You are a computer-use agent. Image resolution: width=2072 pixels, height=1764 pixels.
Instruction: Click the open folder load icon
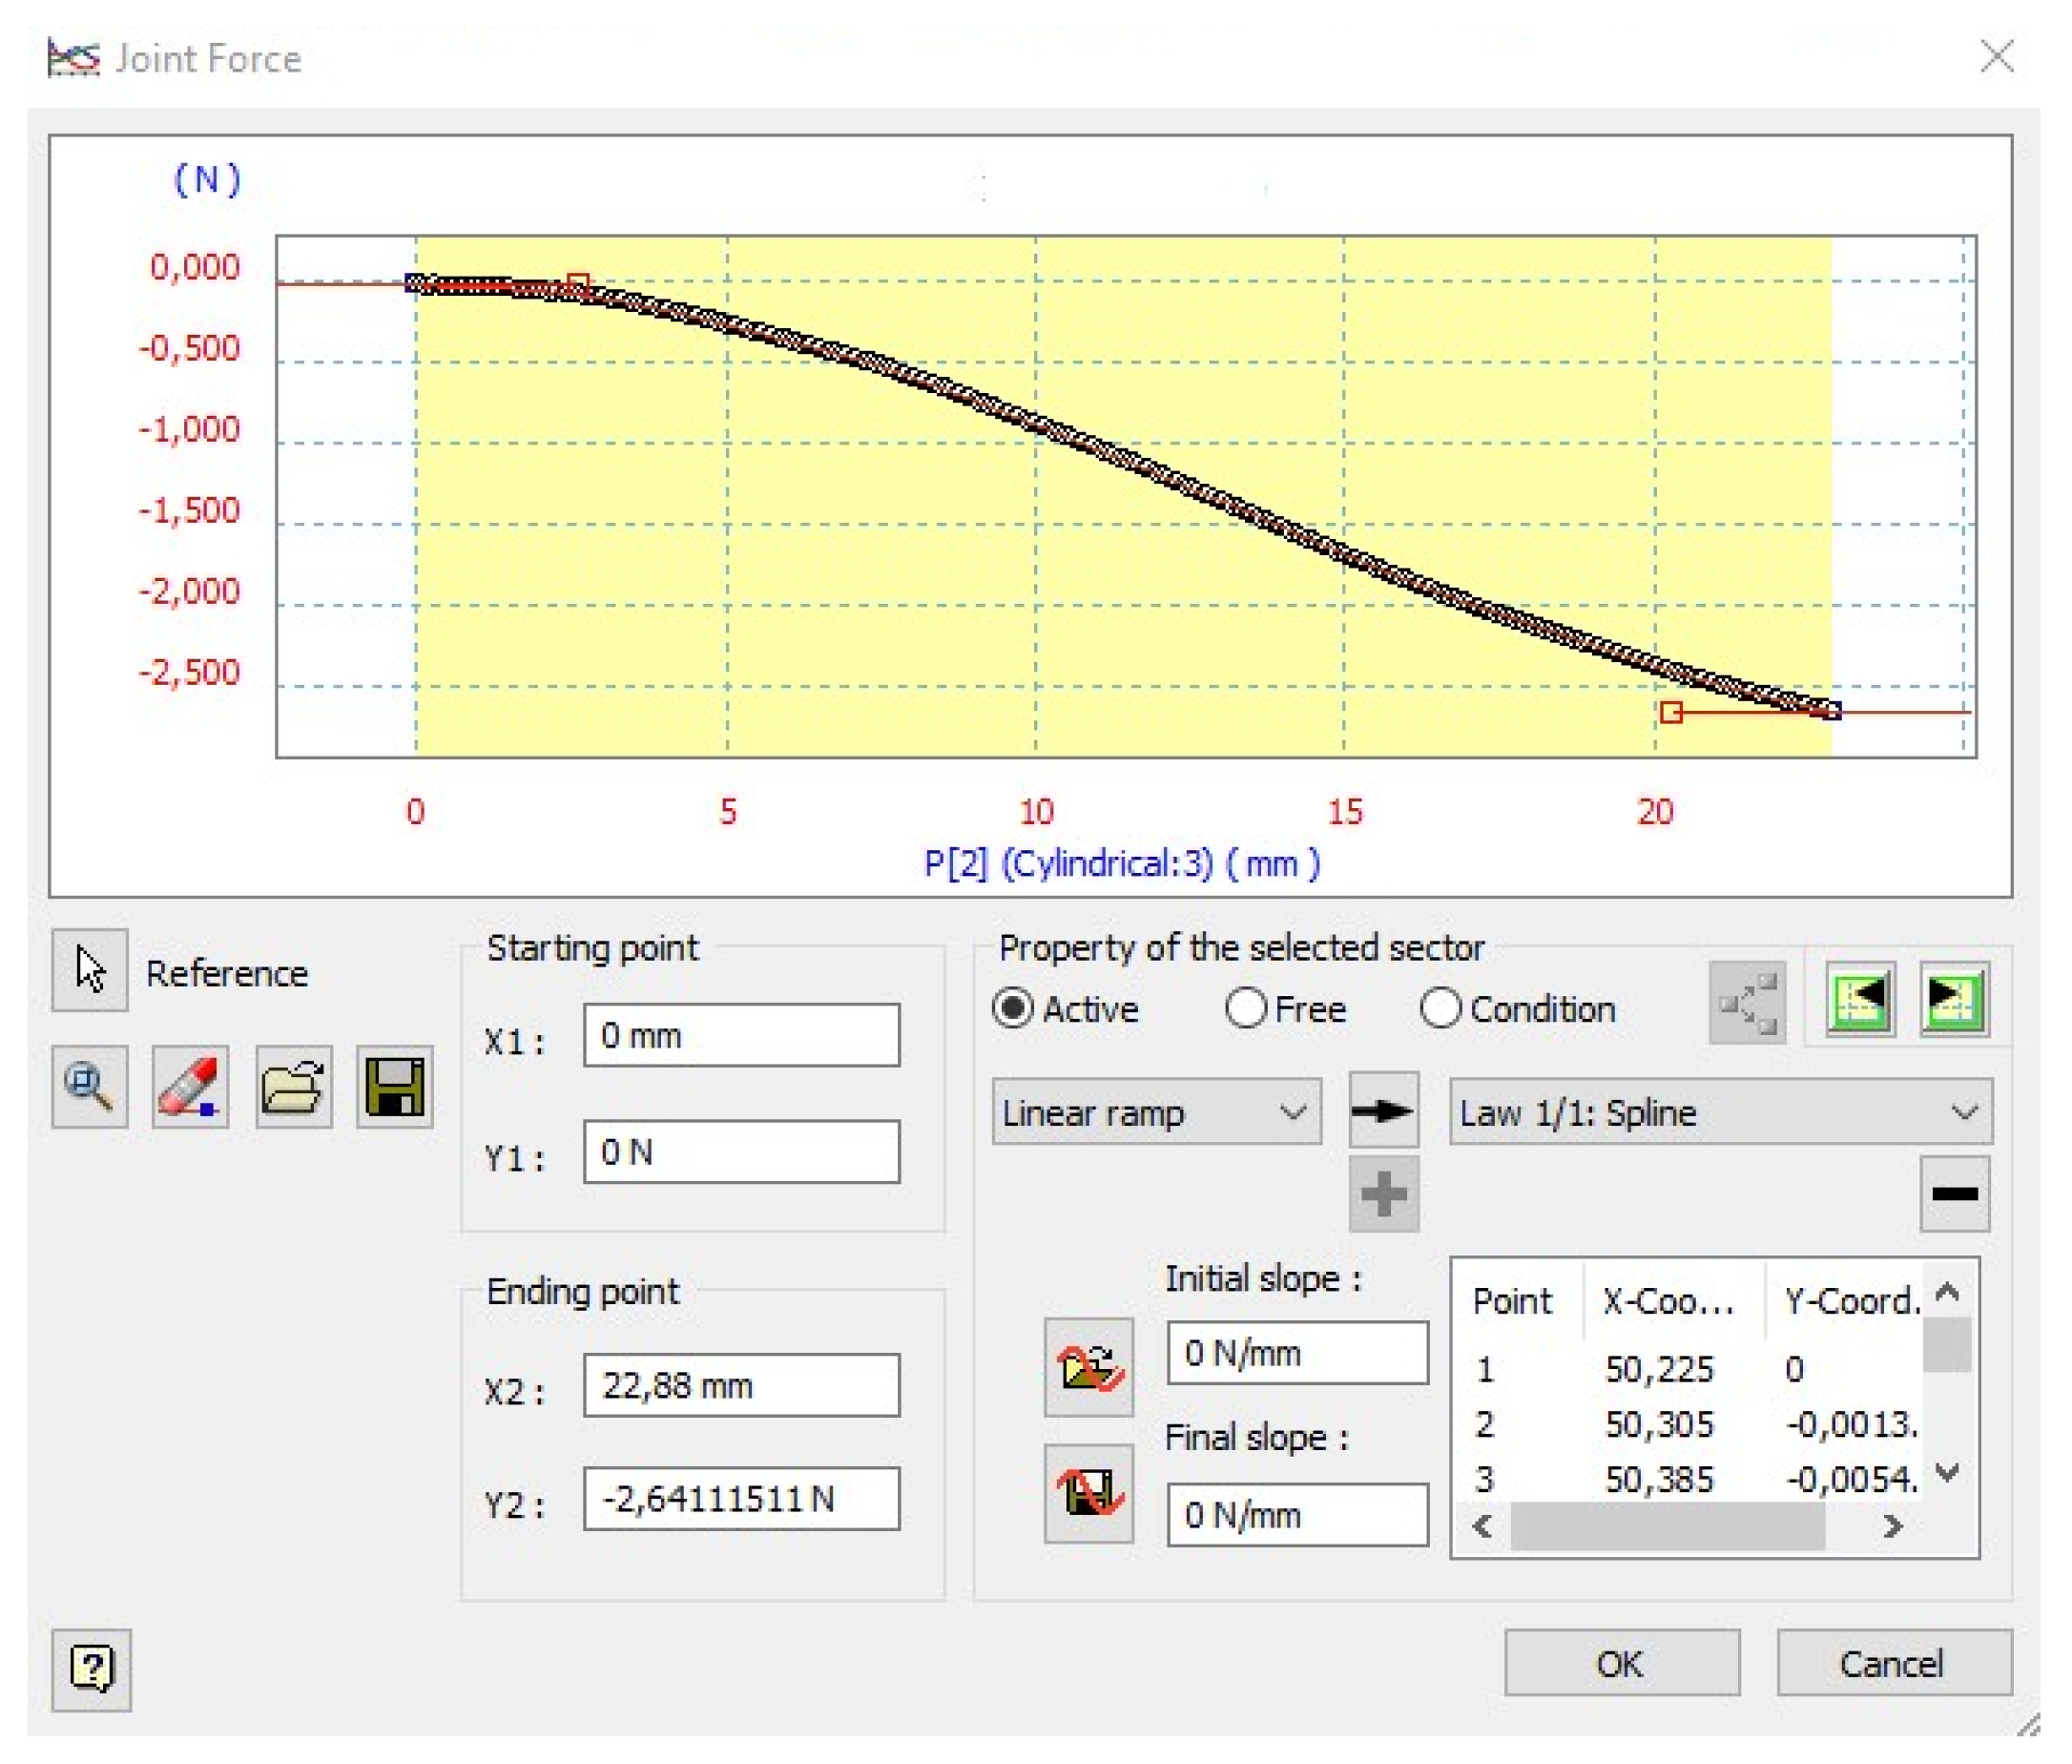pos(293,1088)
